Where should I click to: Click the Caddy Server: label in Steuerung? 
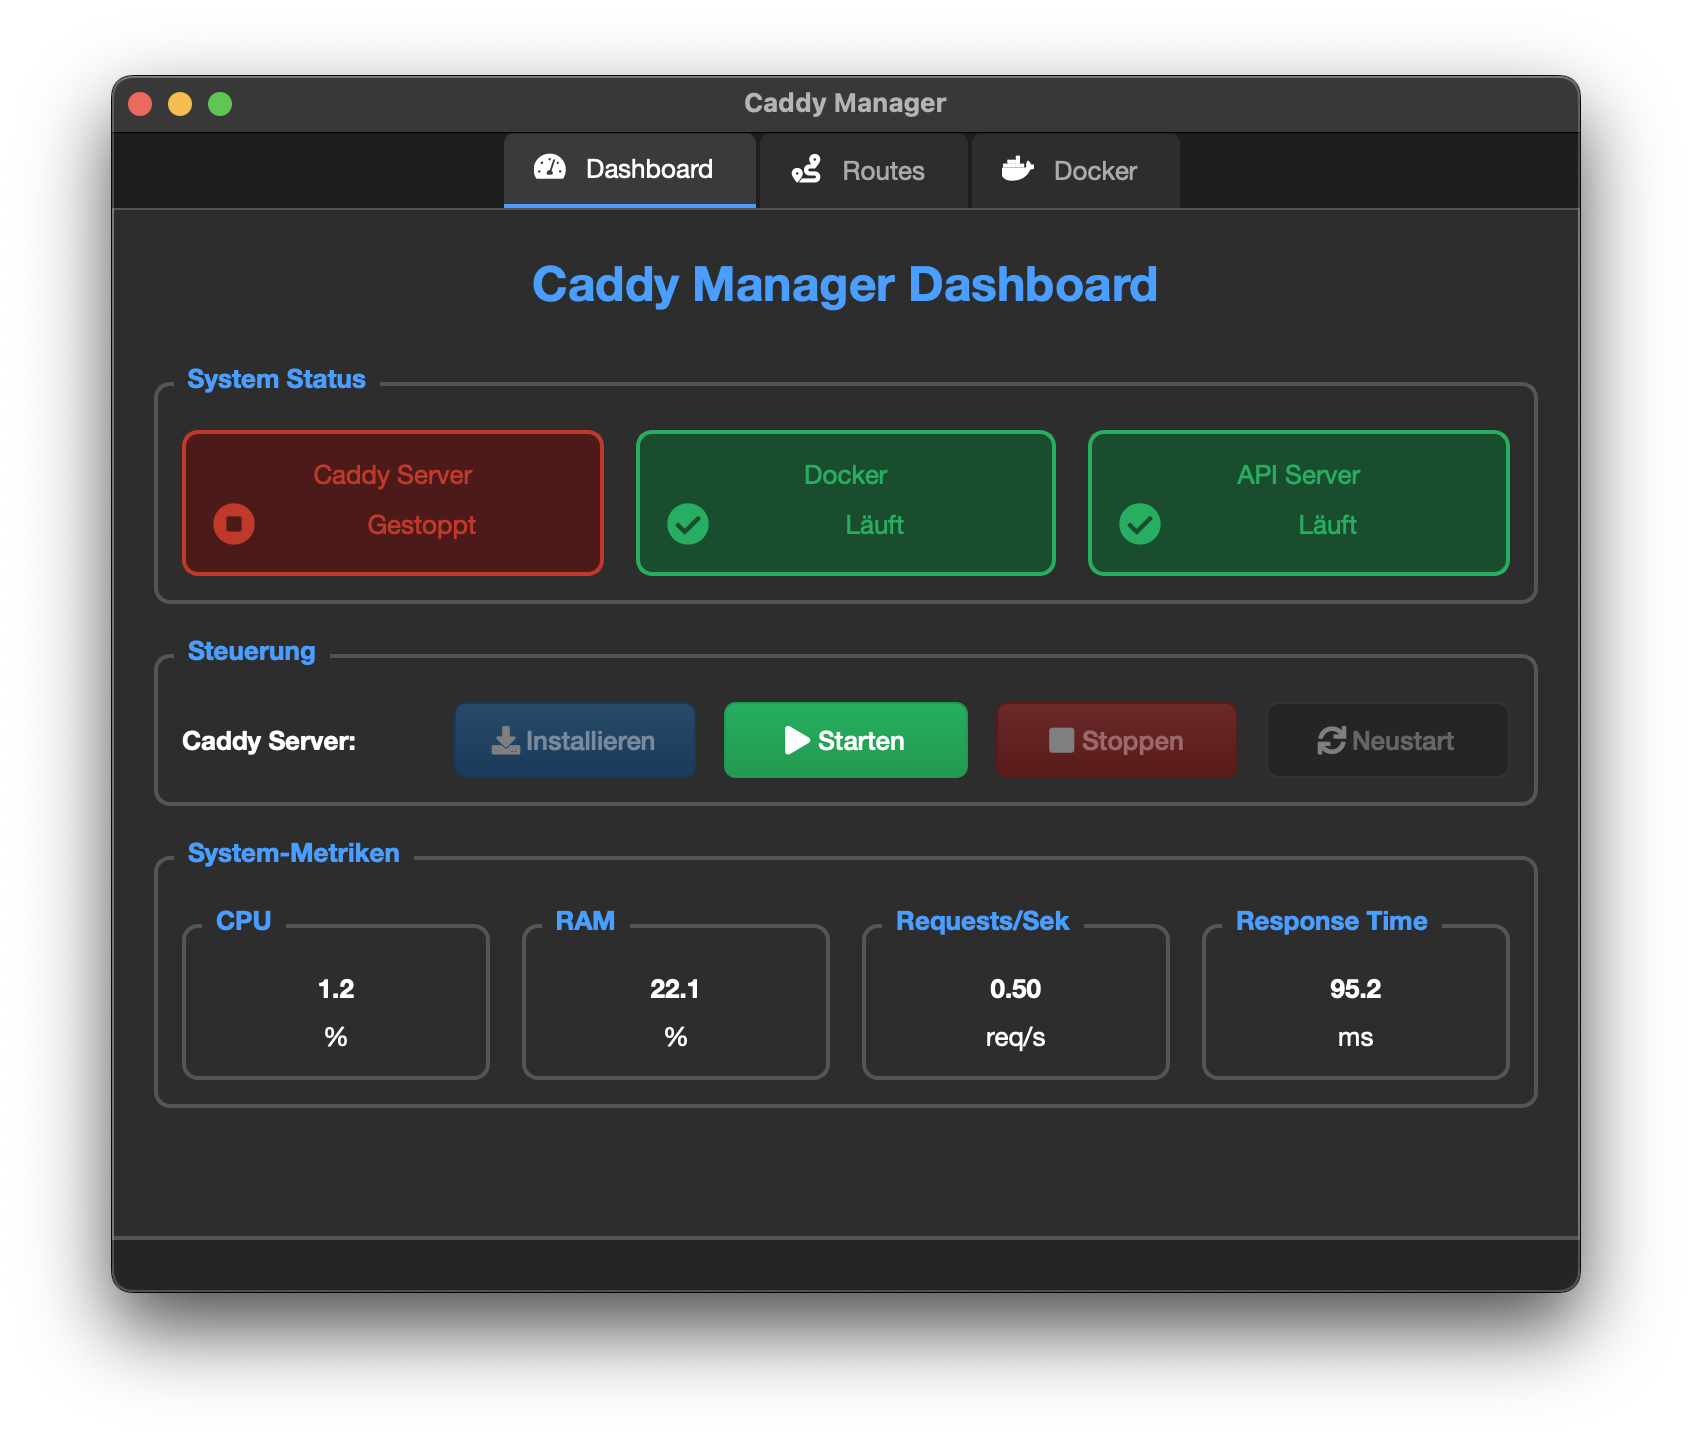coord(269,741)
